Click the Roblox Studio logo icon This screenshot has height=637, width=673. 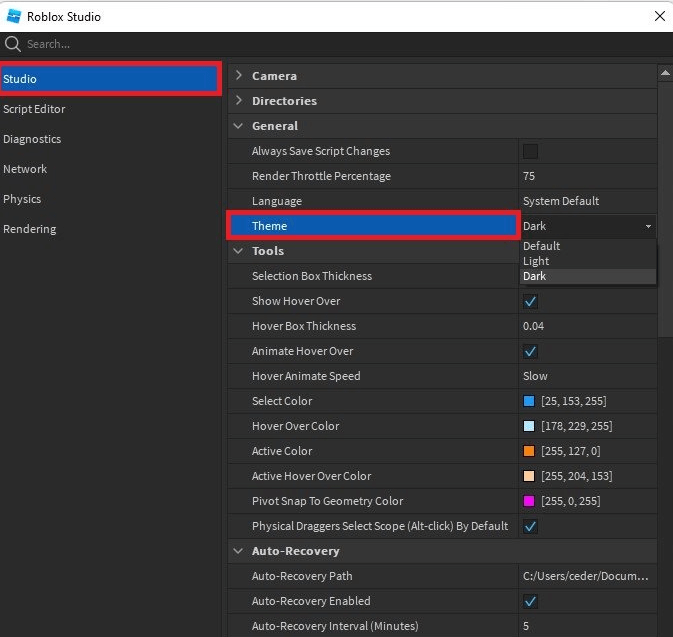tap(14, 16)
